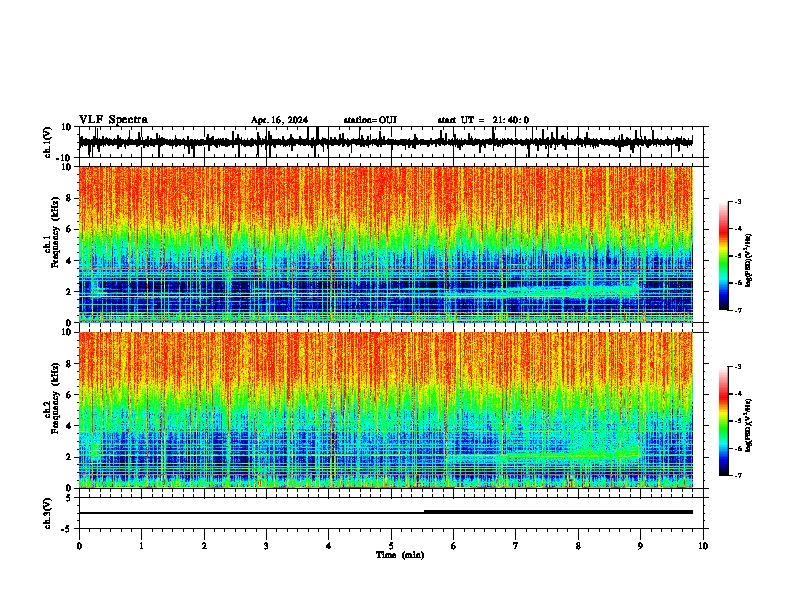Image resolution: width=792 pixels, height=612 pixels.
Task: Click the "-7" label on ch.2 color bar
Action: coord(738,475)
